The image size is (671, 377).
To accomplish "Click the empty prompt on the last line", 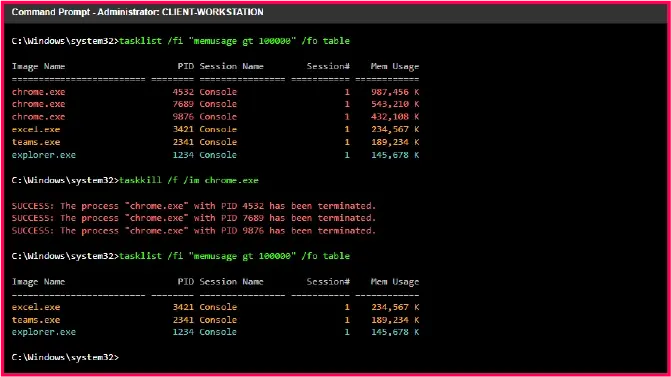I will click(x=65, y=357).
